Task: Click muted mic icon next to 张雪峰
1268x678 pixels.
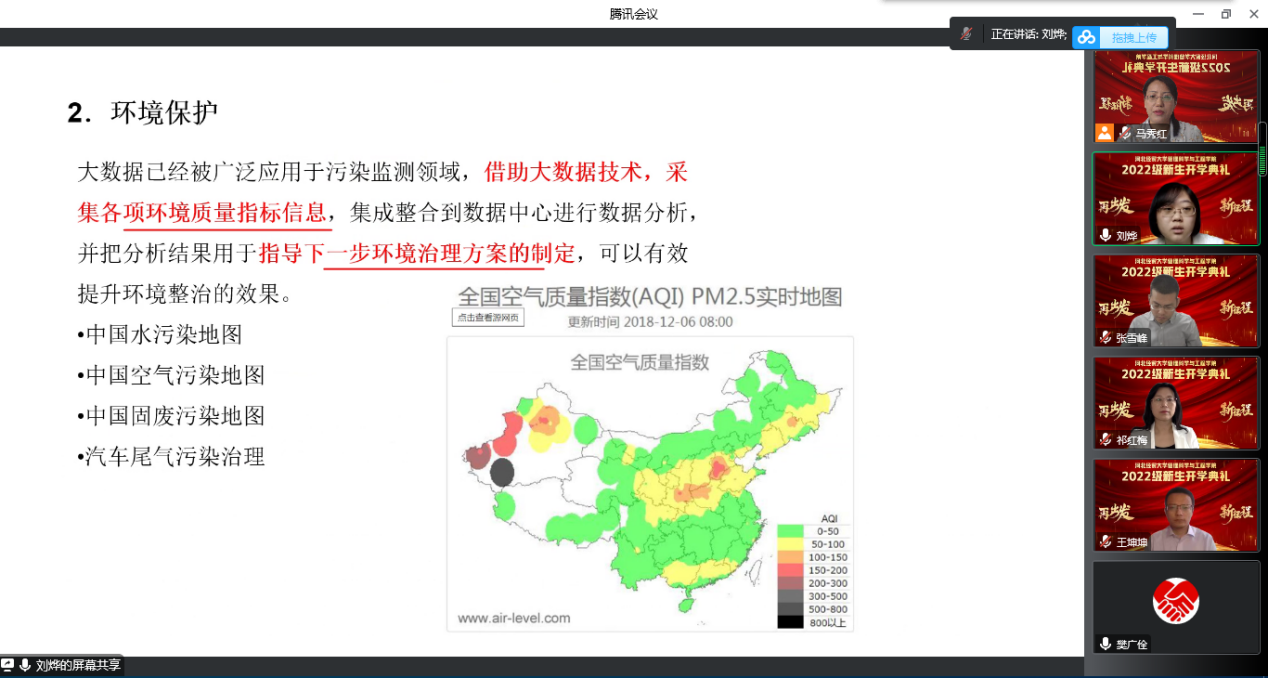Action: pos(1105,337)
